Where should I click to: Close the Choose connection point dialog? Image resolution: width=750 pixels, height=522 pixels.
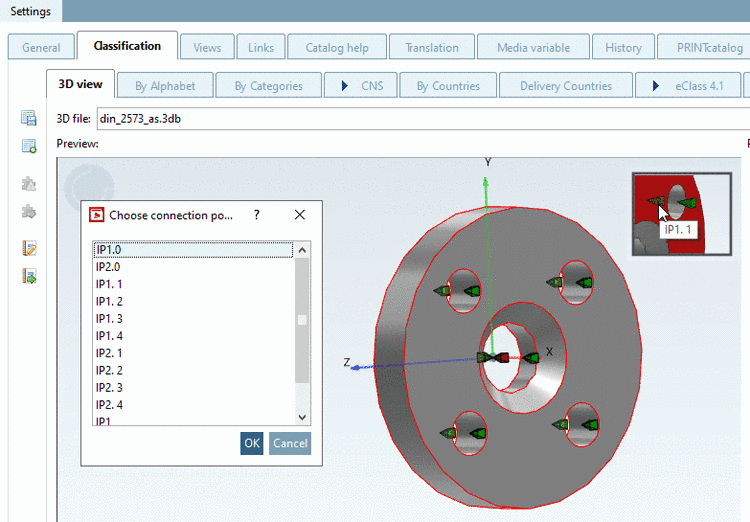coord(300,215)
